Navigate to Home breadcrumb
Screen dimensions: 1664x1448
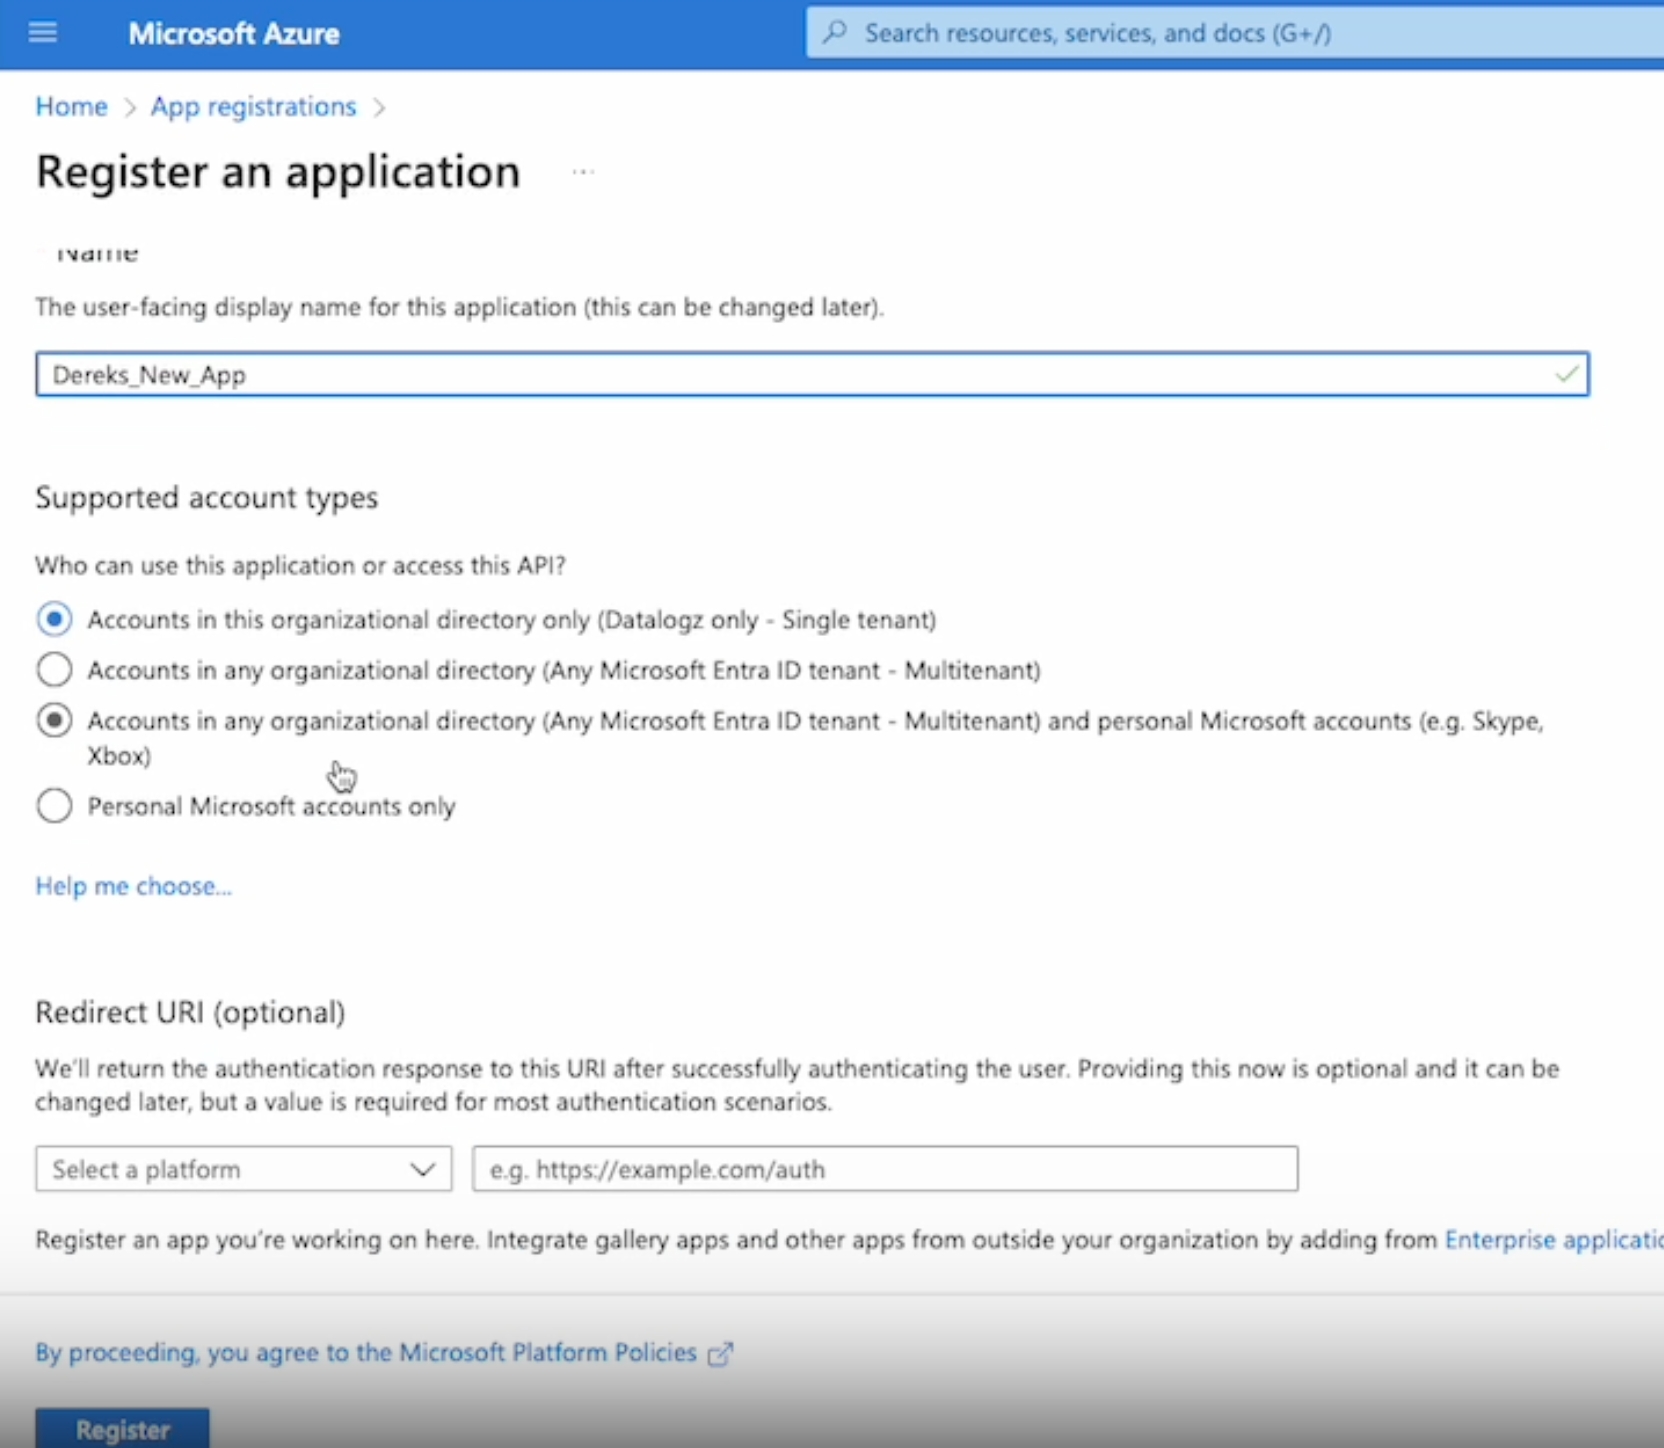(x=71, y=107)
